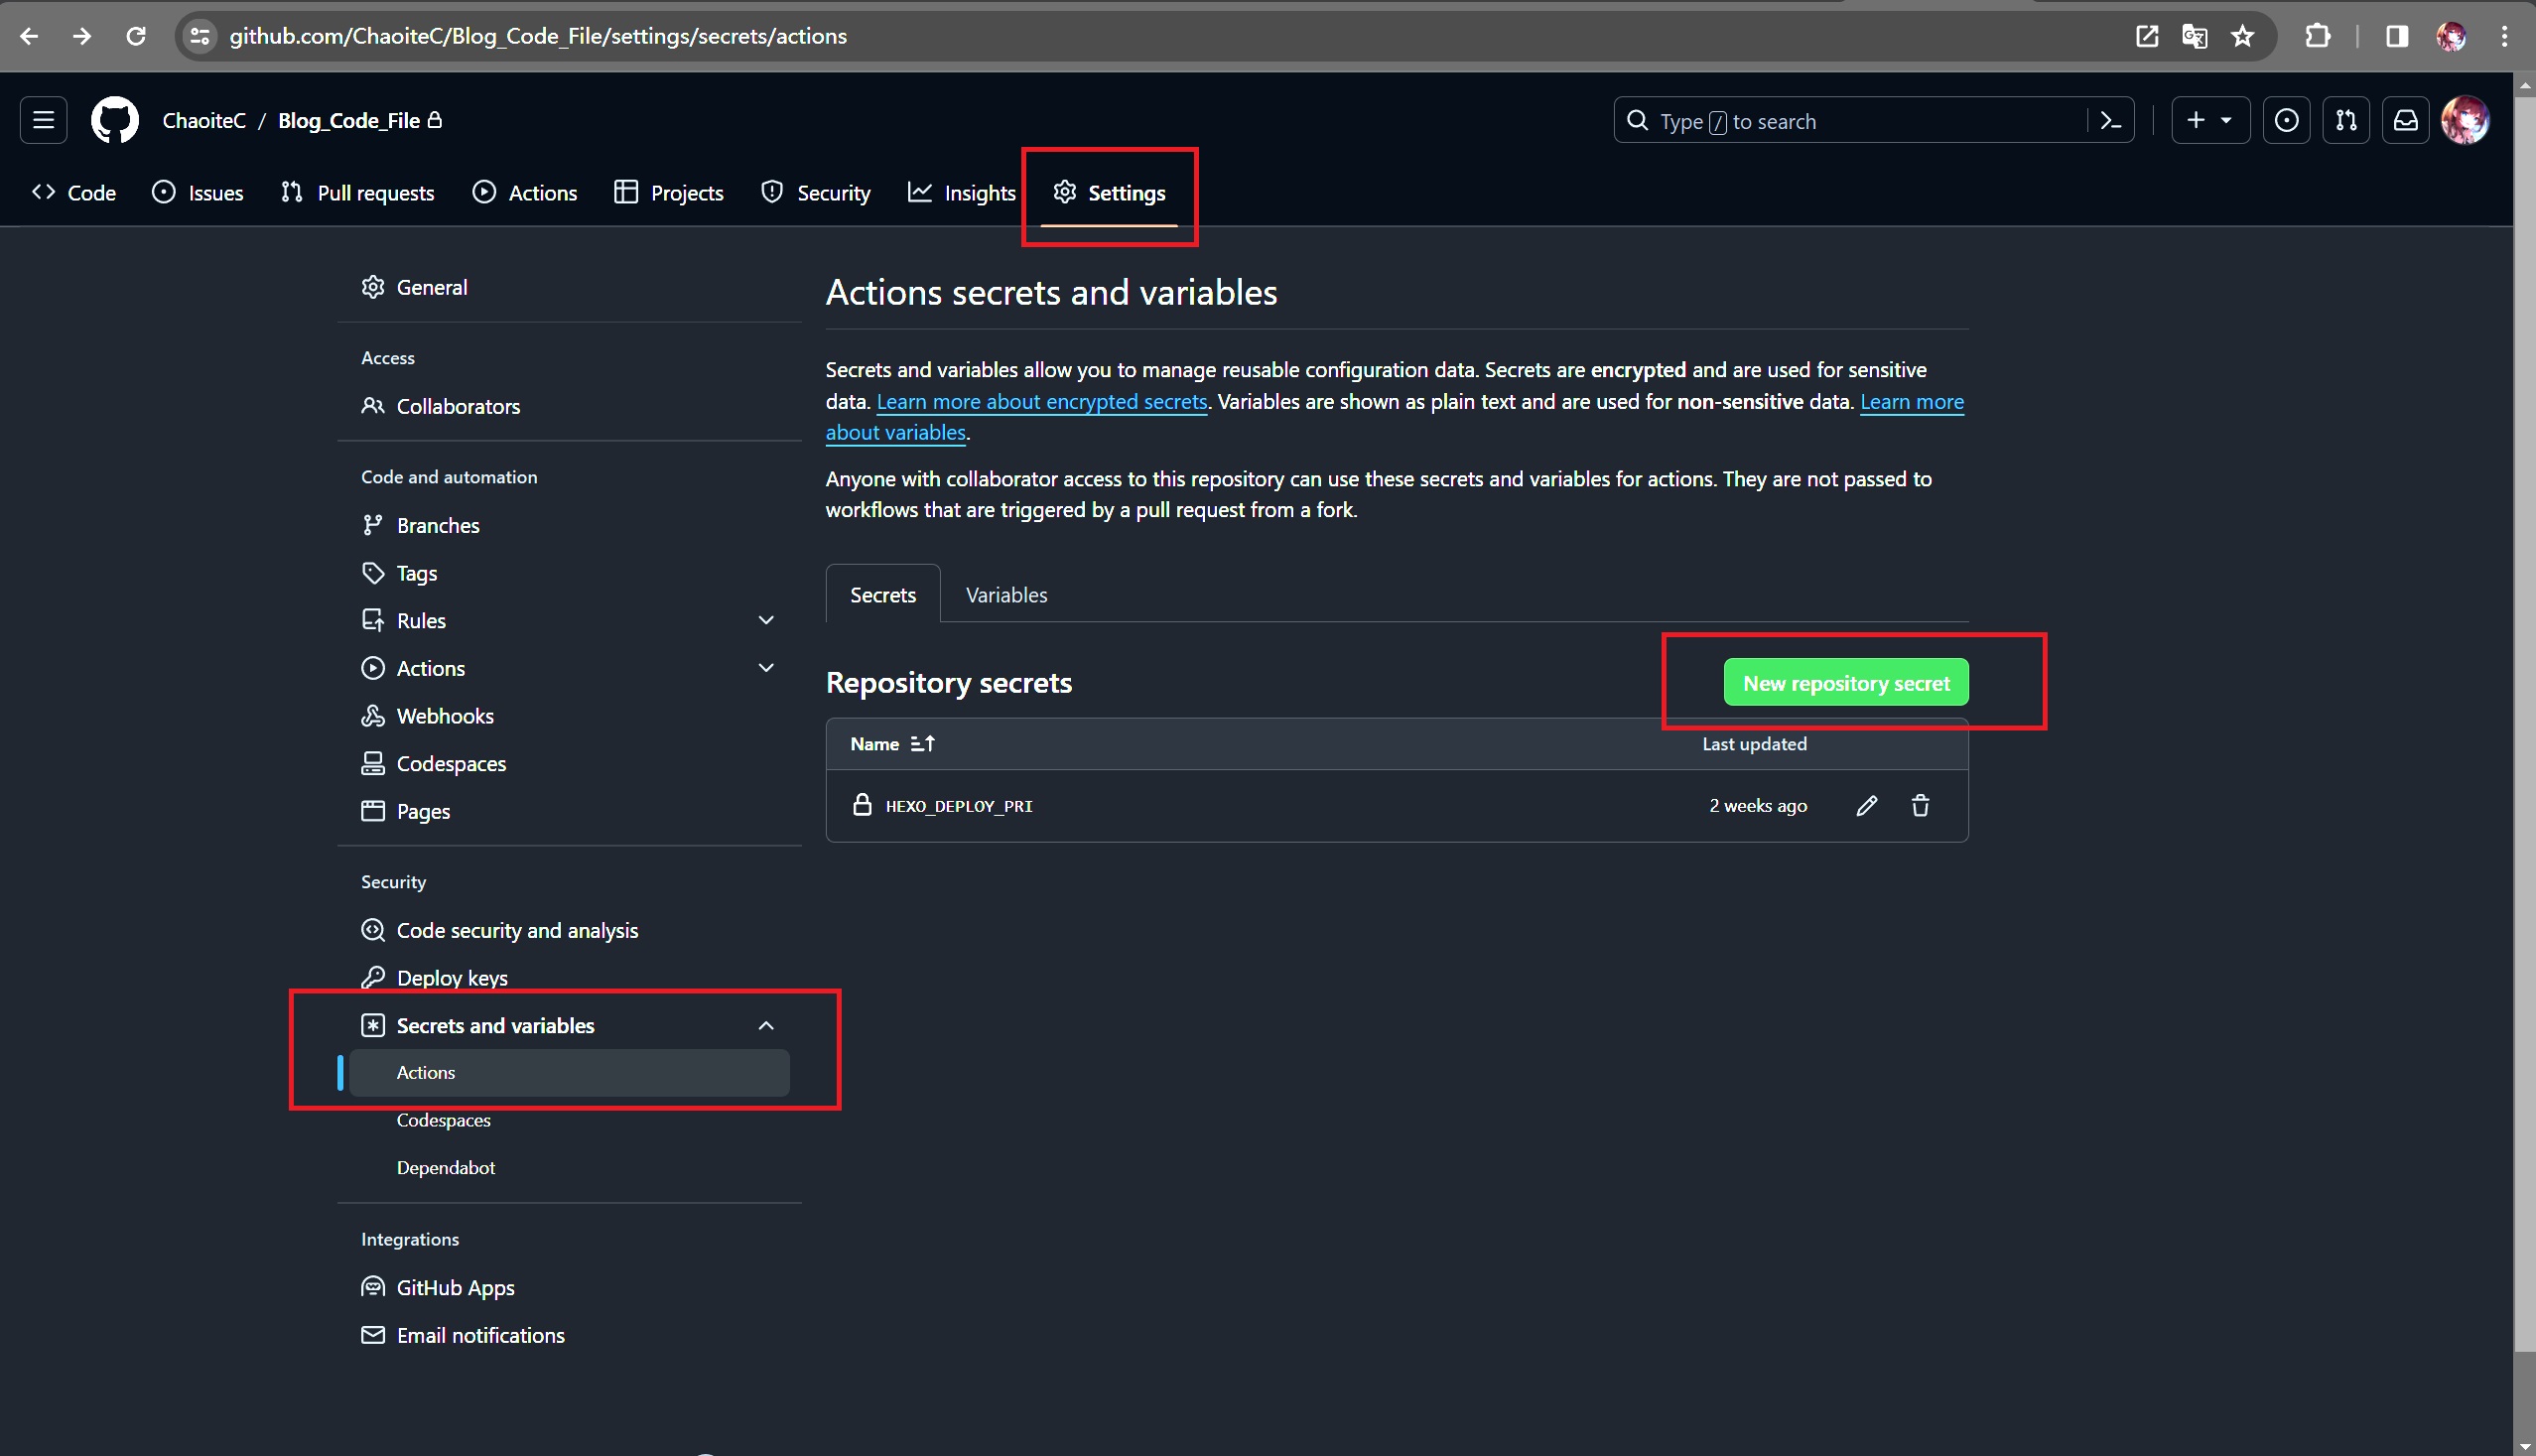This screenshot has width=2536, height=1456.
Task: Expand the Rules sidebar section
Action: (x=570, y=620)
